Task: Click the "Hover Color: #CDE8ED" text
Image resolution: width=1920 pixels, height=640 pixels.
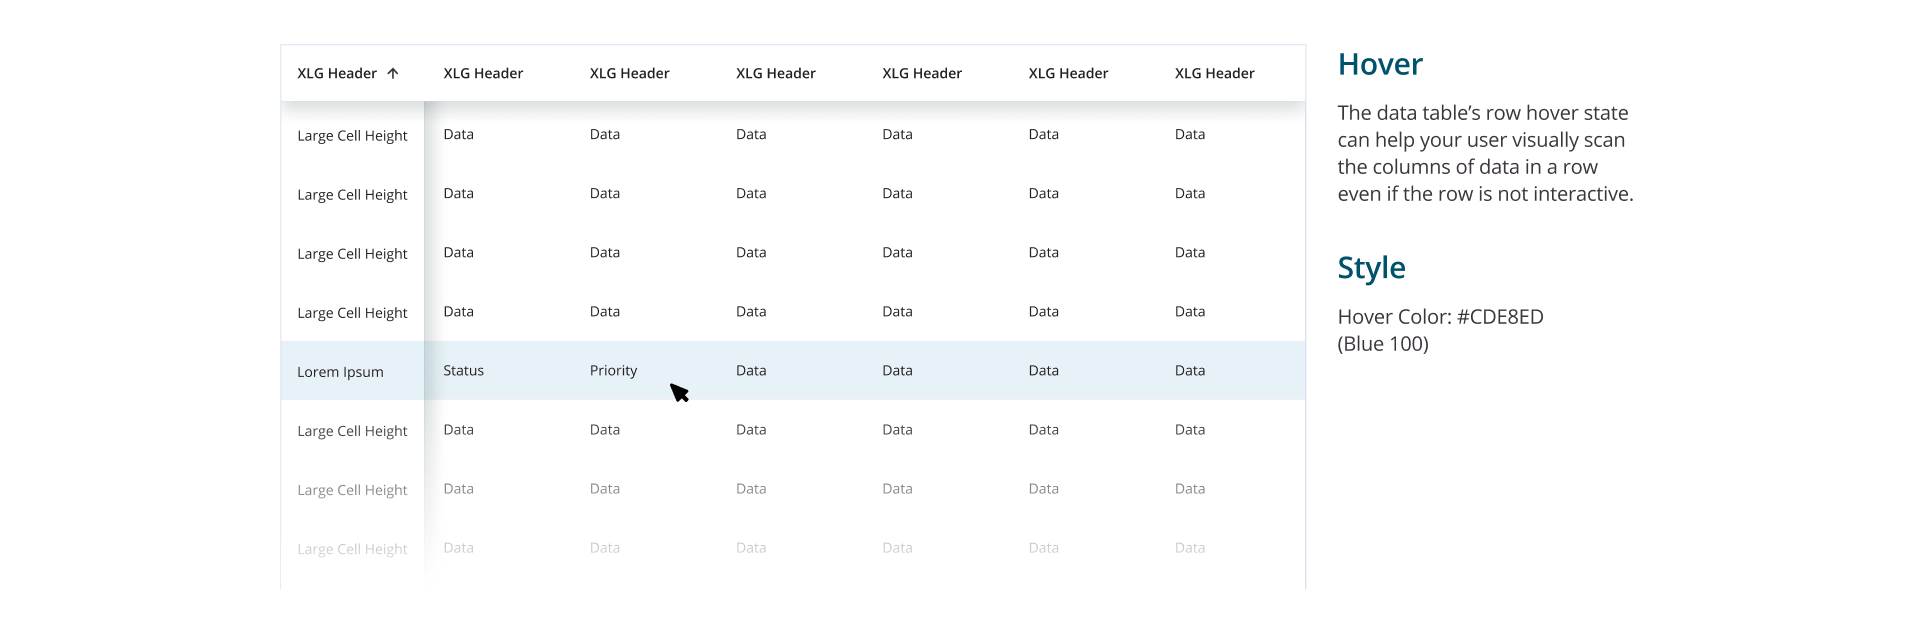Action: (1440, 317)
